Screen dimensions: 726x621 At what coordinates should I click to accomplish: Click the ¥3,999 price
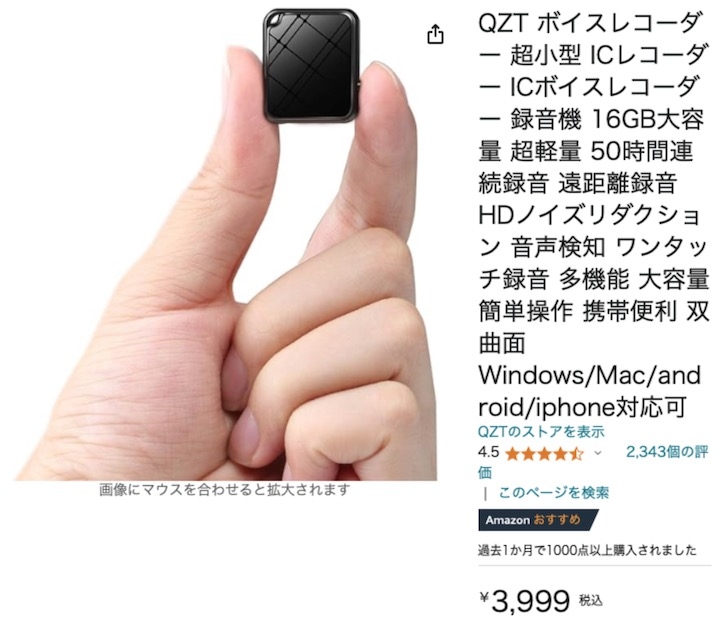pyautogui.click(x=525, y=601)
